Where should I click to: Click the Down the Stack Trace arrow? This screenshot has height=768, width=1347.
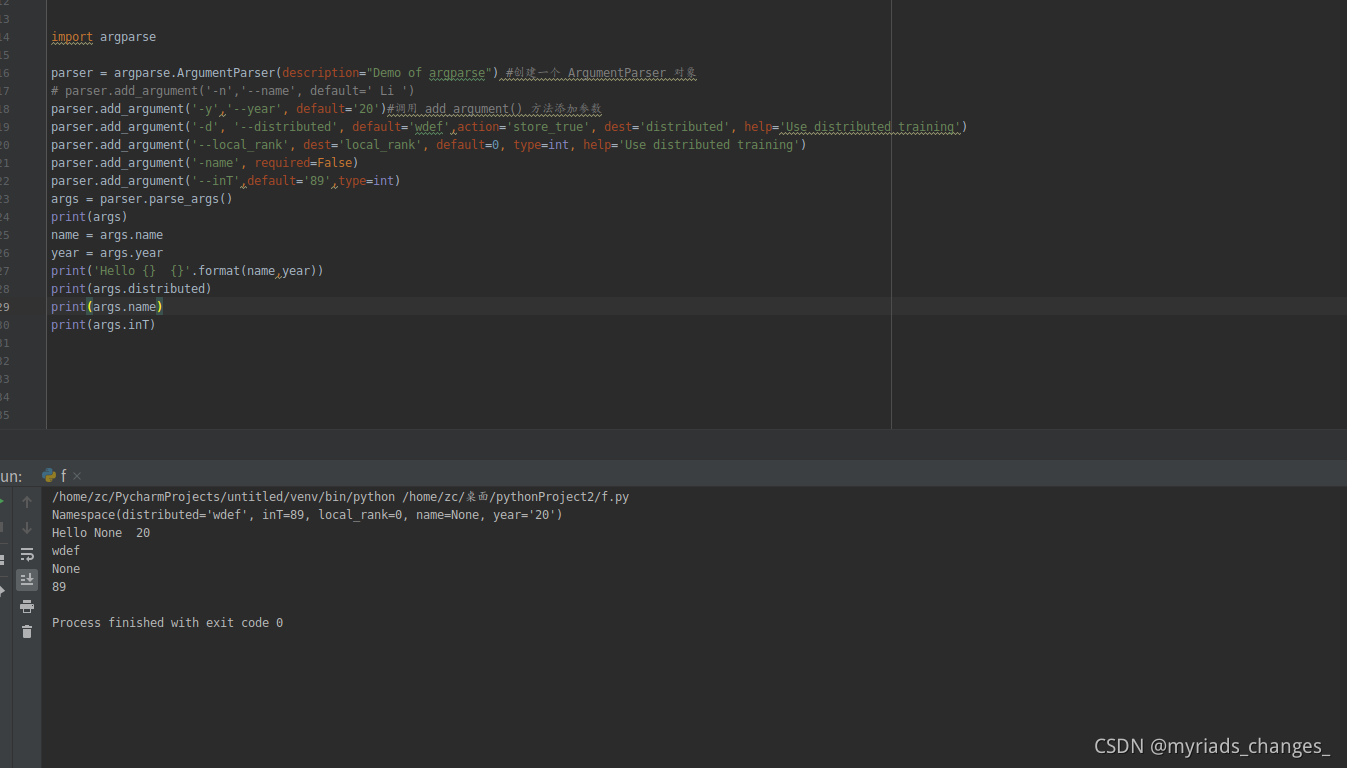point(27,528)
